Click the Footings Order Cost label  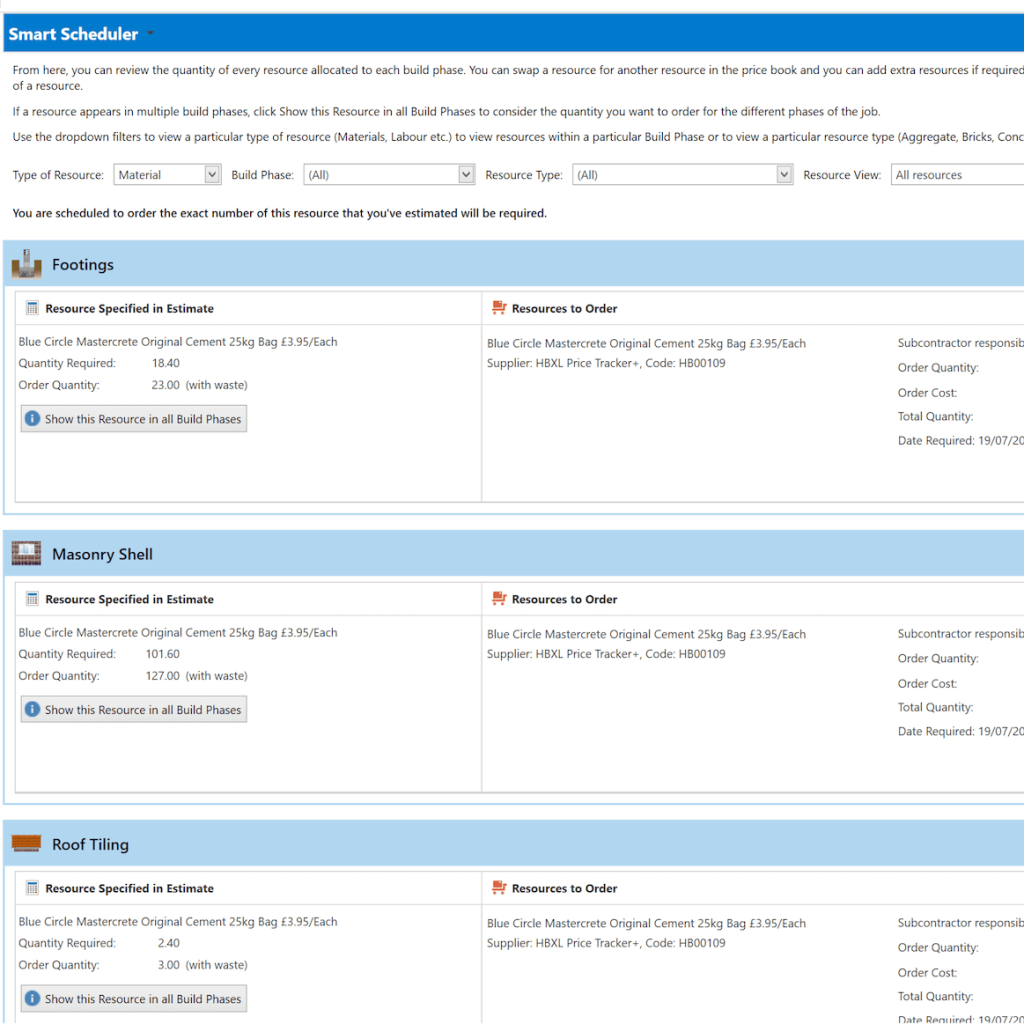click(x=927, y=392)
